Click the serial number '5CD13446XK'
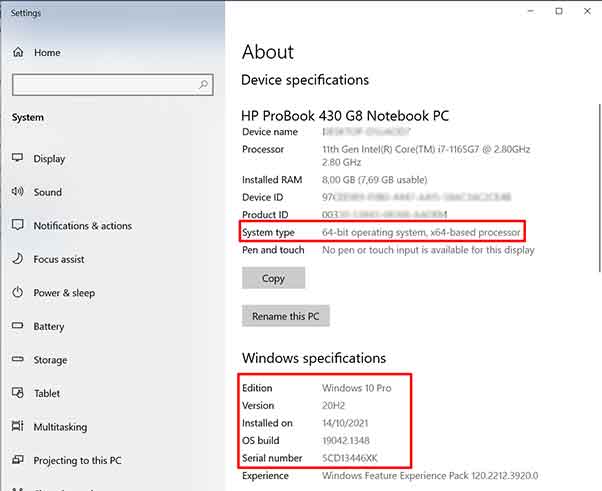602x491 pixels. pos(350,458)
